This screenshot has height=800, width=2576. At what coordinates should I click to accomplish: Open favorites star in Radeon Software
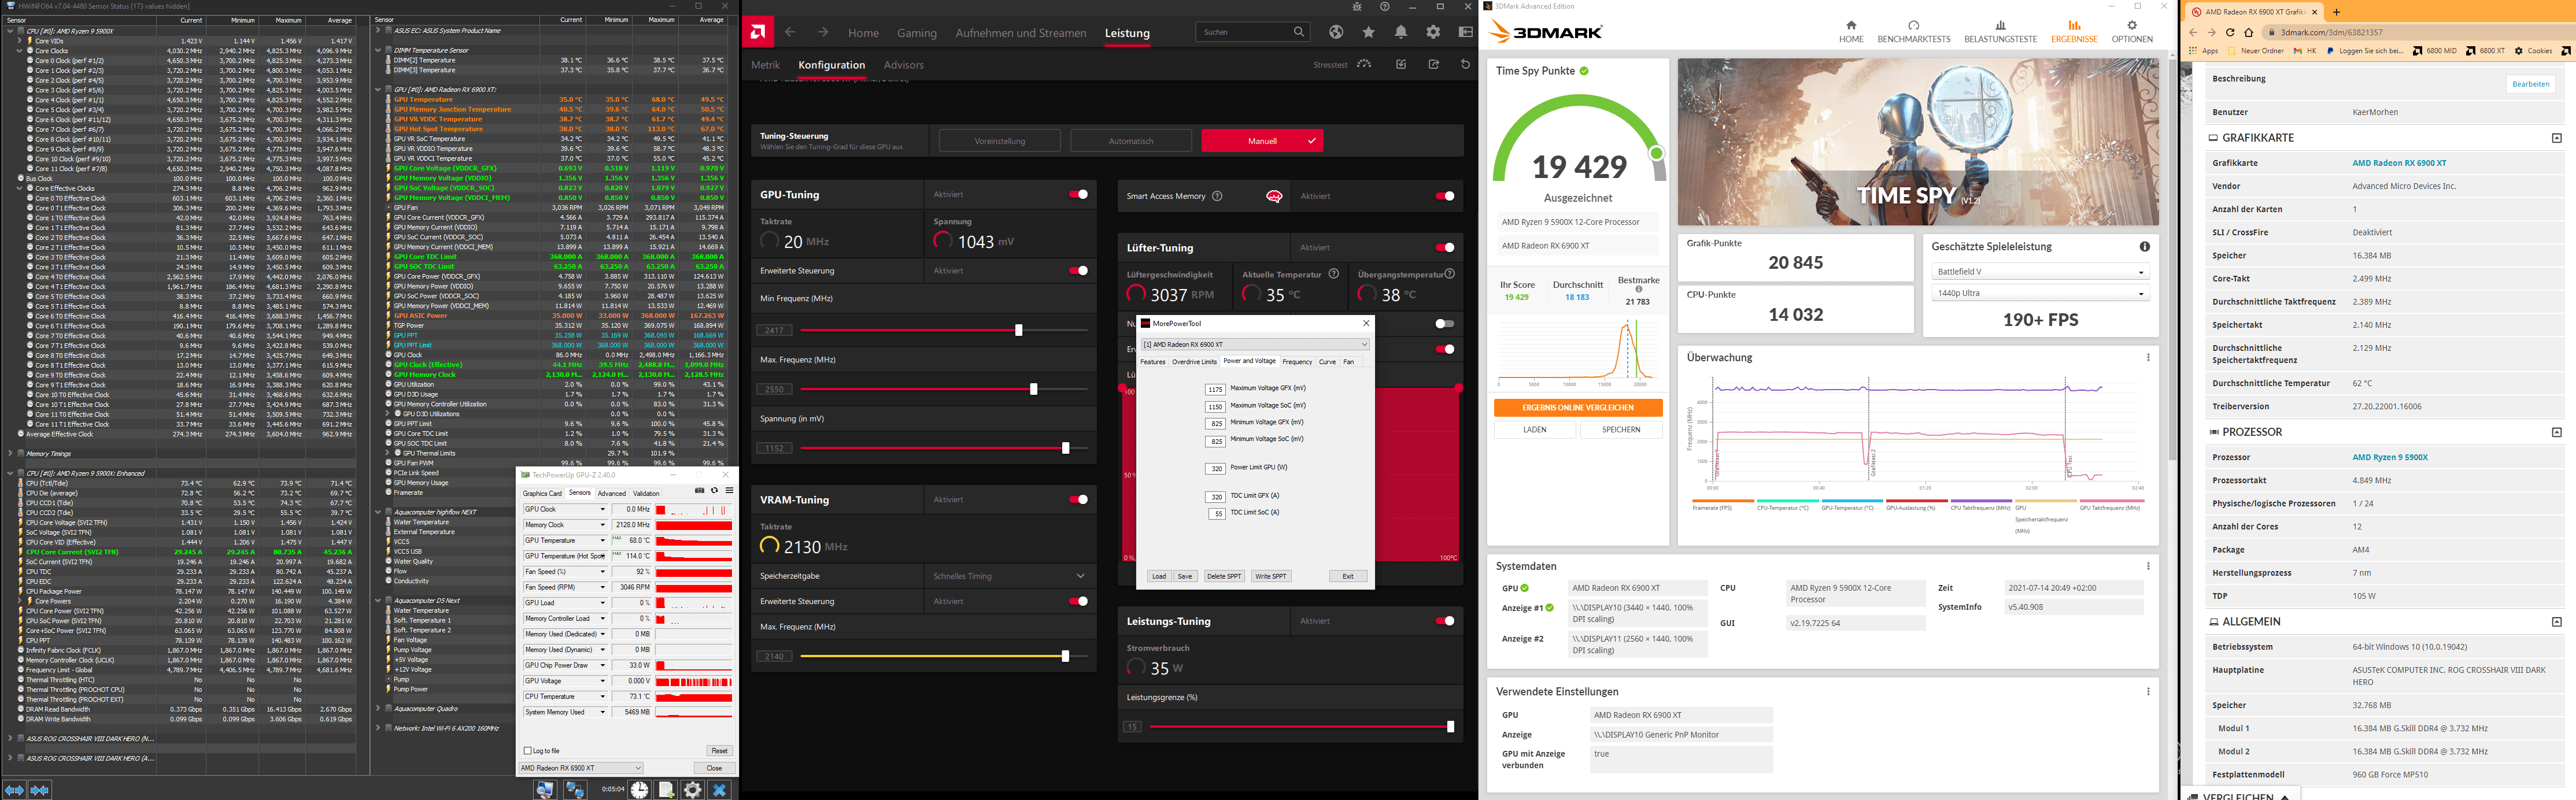[1368, 32]
